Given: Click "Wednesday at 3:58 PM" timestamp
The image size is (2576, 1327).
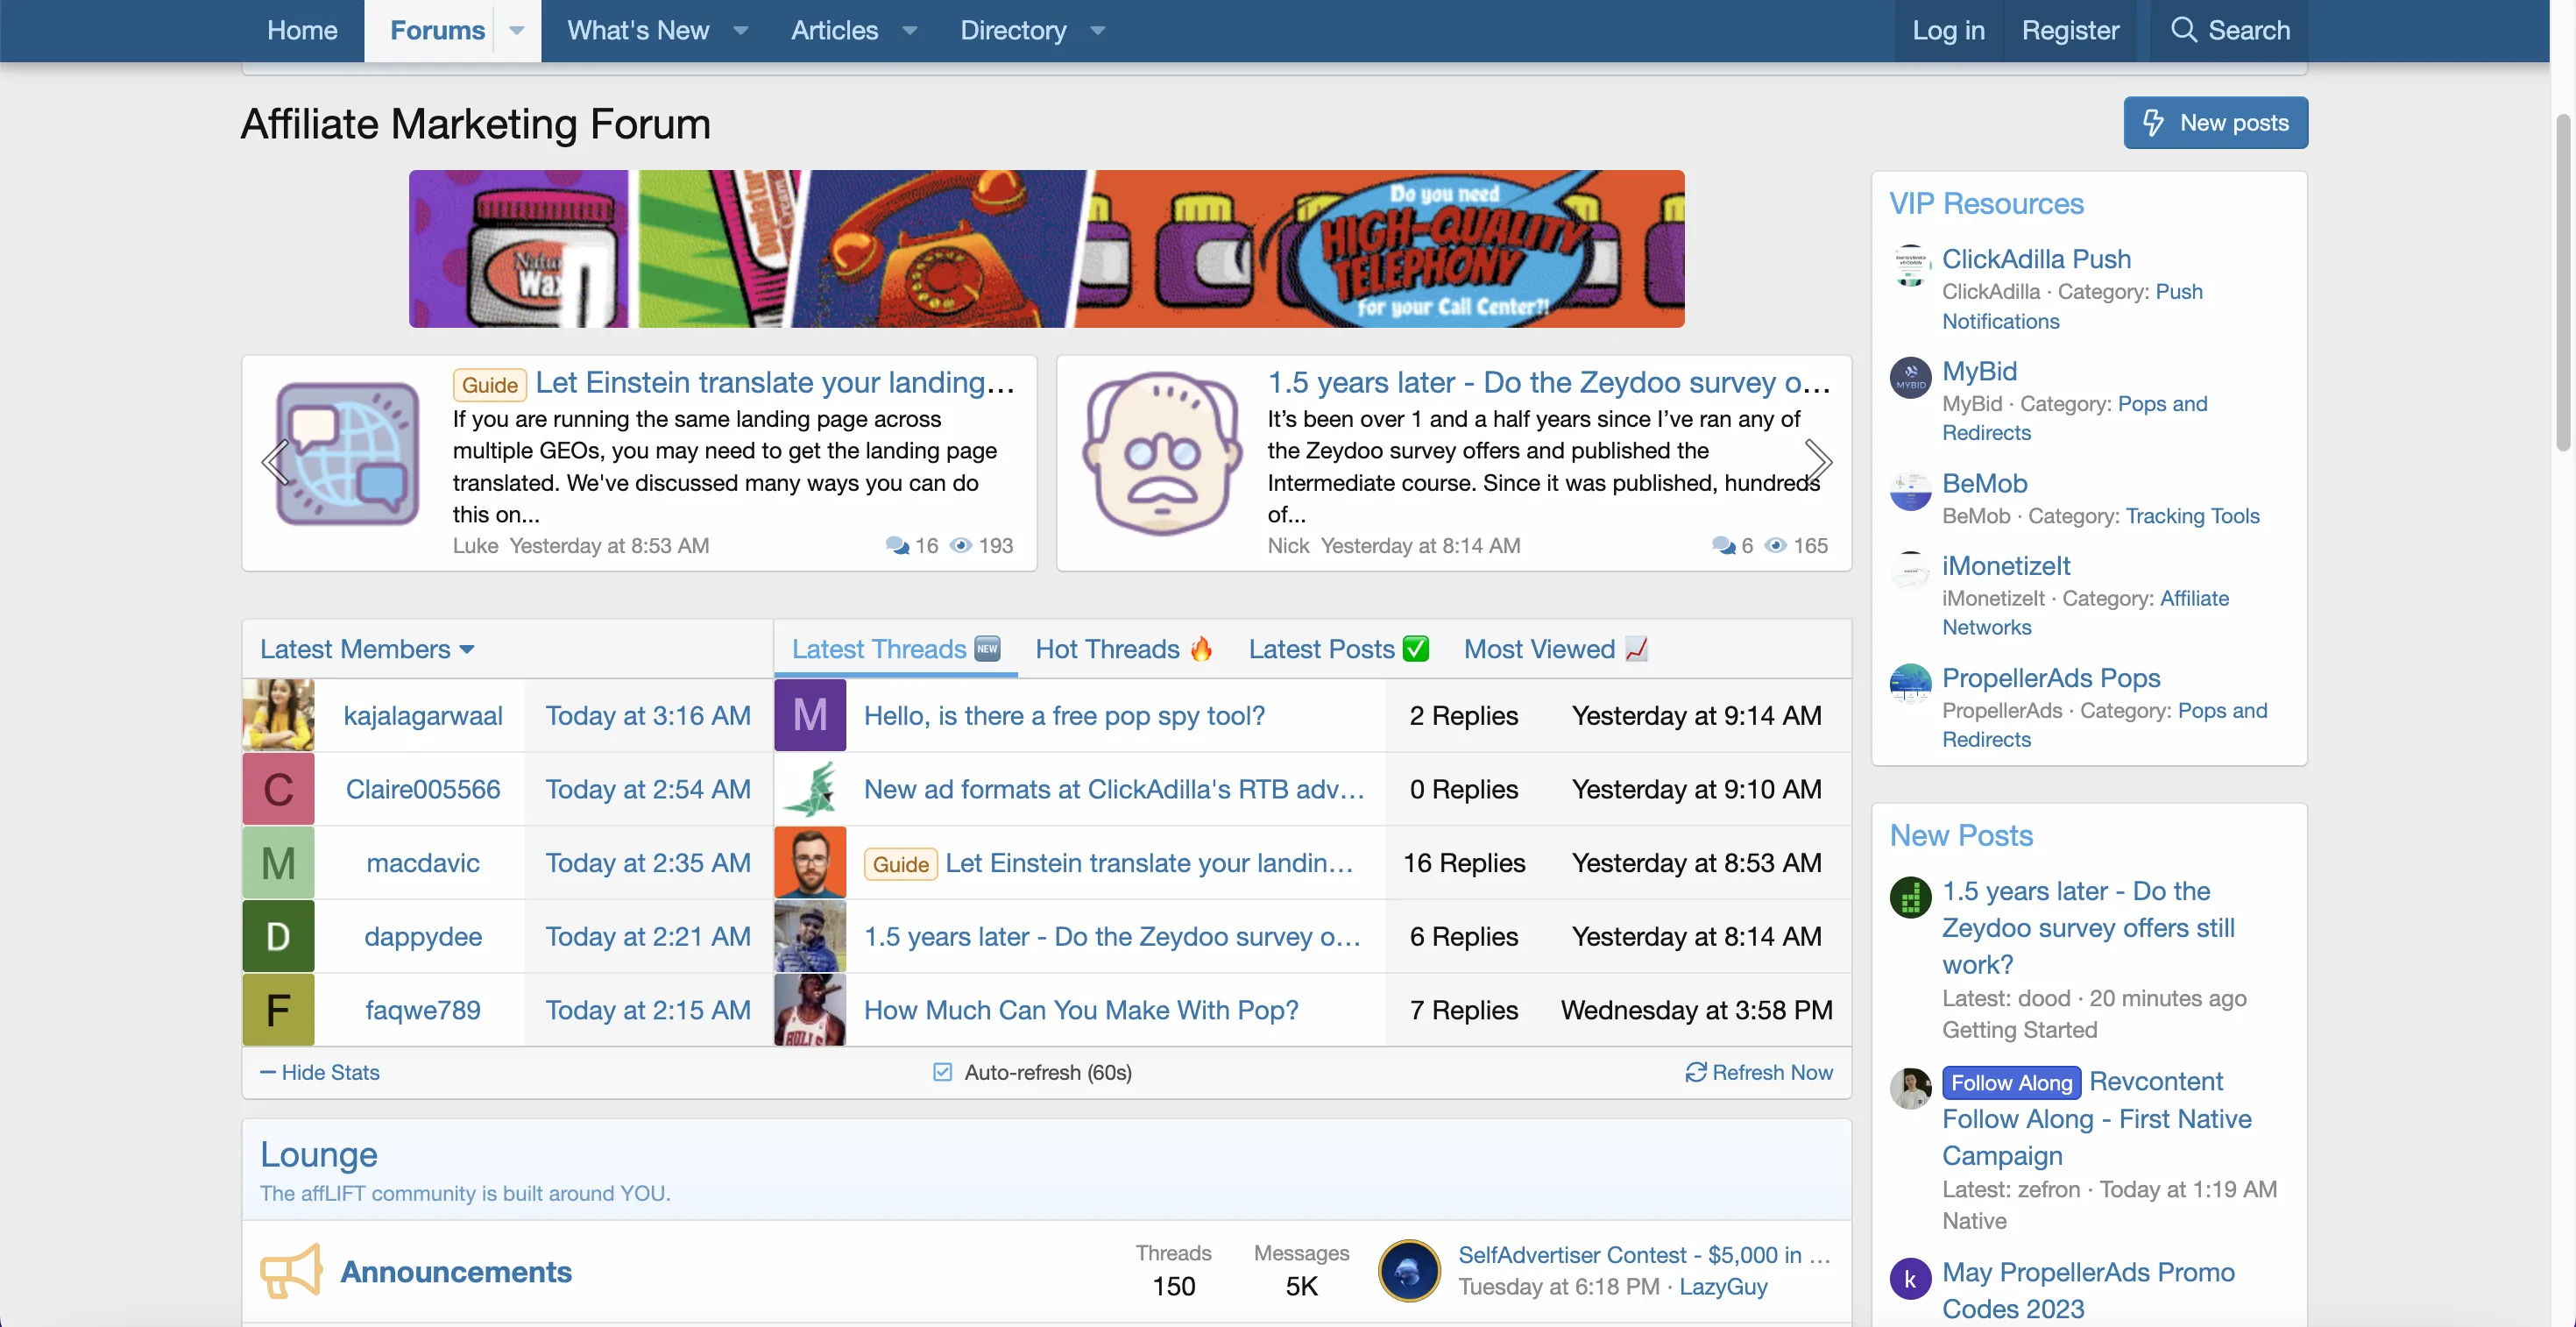Looking at the screenshot, I should pyautogui.click(x=1696, y=1010).
